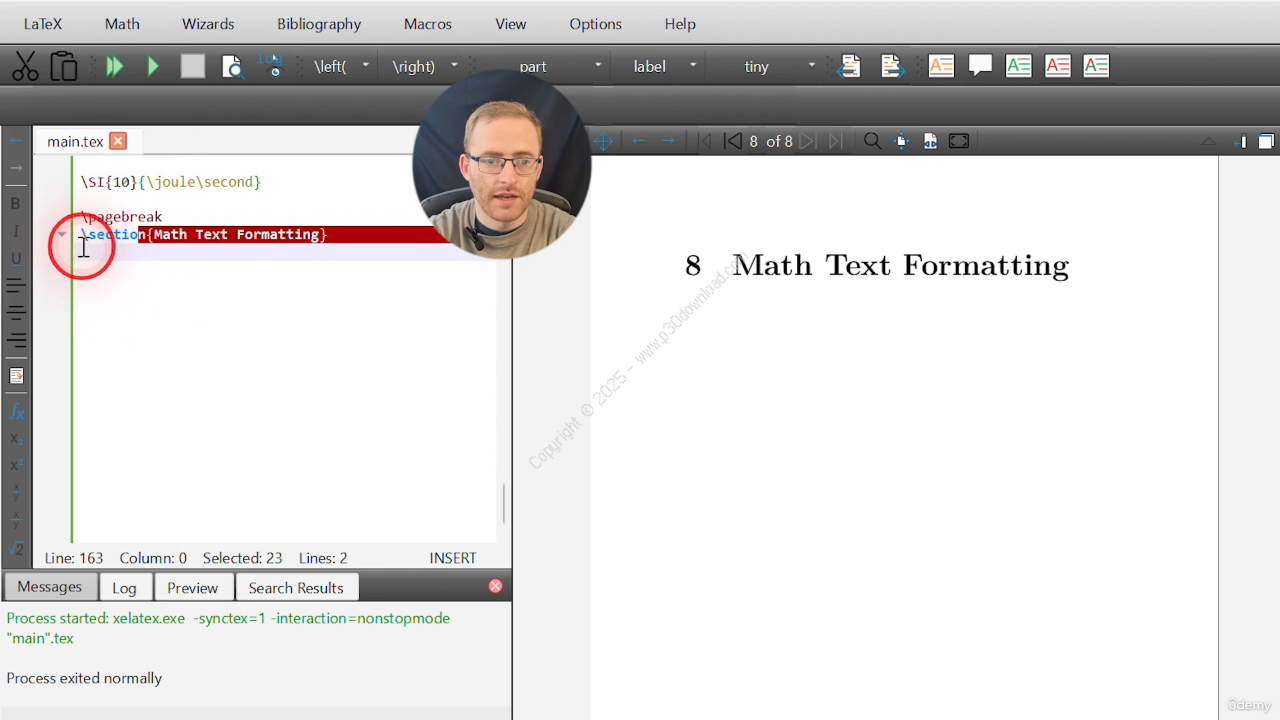Close the main.tex editor tab
The width and height of the screenshot is (1280, 720).
118,141
